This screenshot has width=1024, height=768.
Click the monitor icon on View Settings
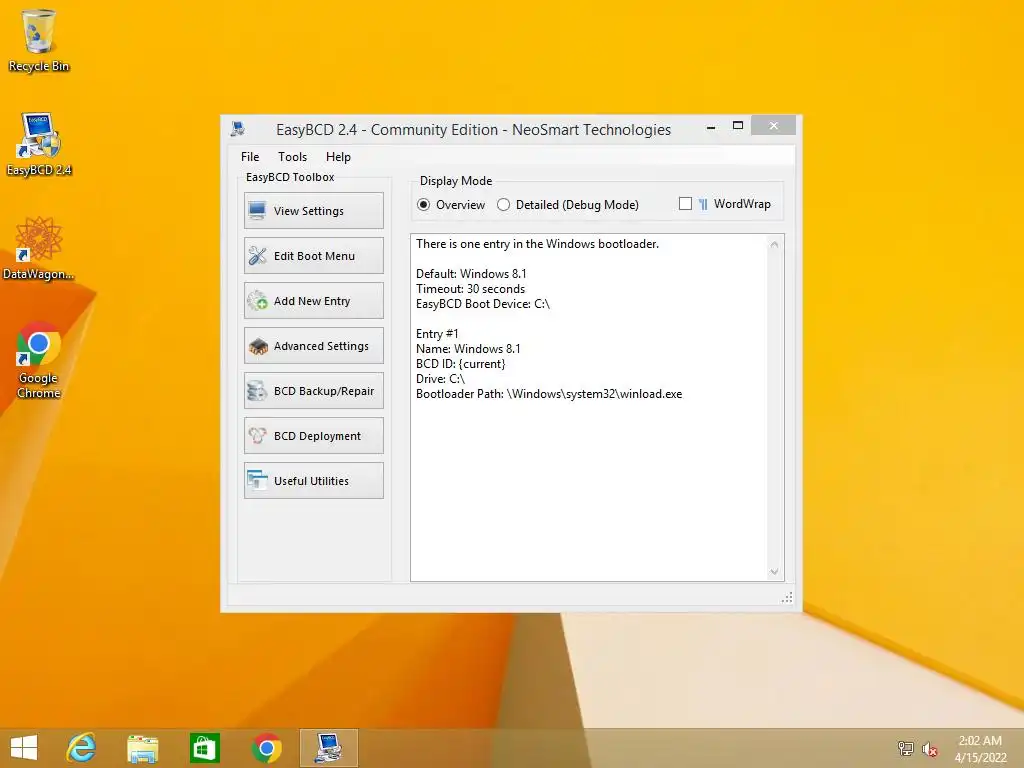(x=257, y=210)
